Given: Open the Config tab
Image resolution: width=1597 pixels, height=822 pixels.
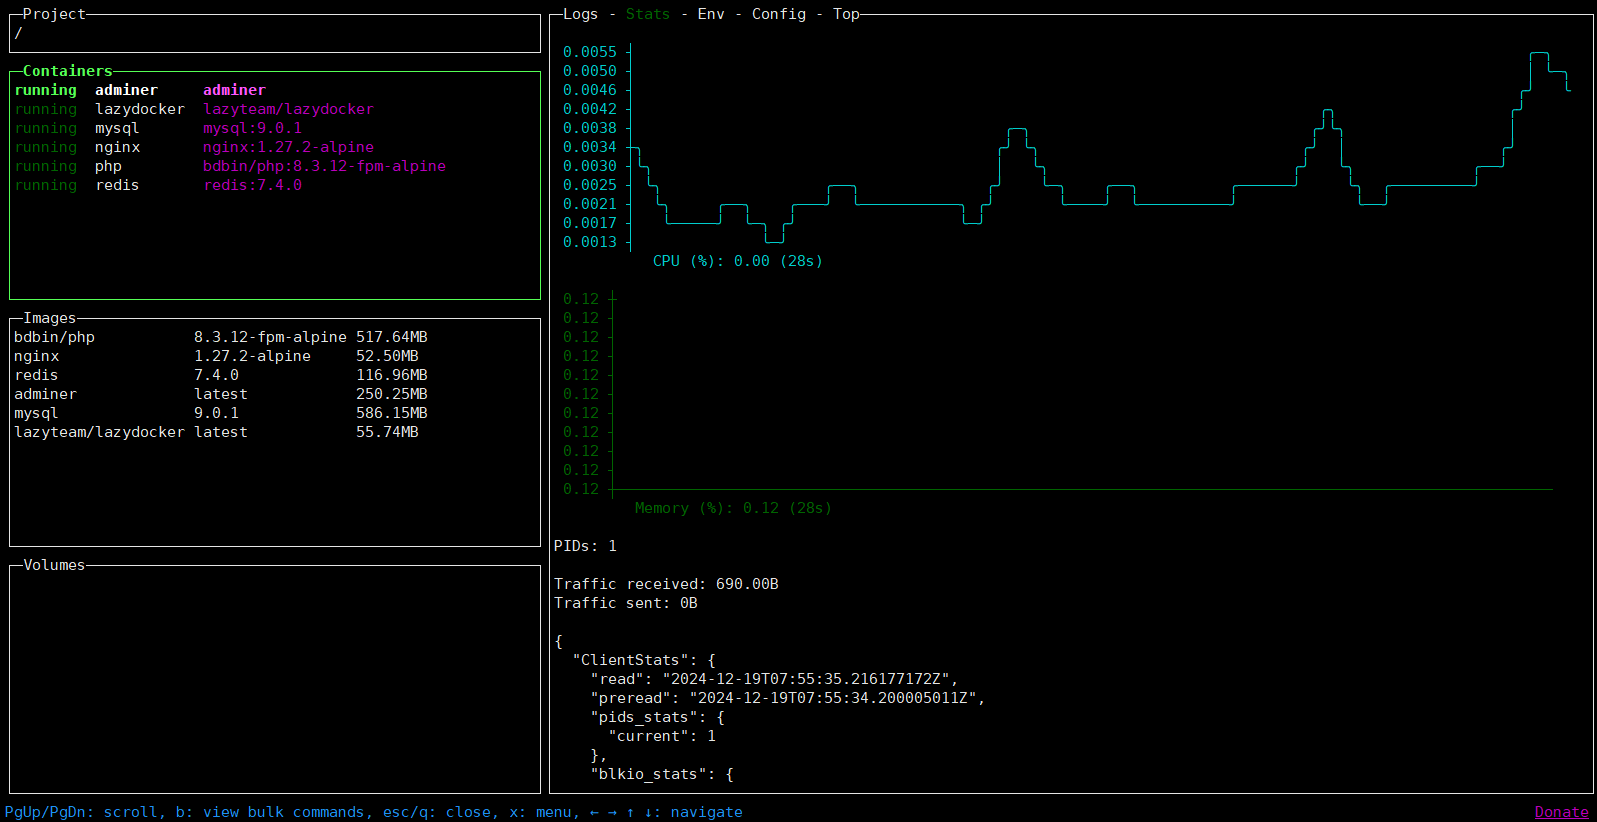Looking at the screenshot, I should click(x=779, y=14).
